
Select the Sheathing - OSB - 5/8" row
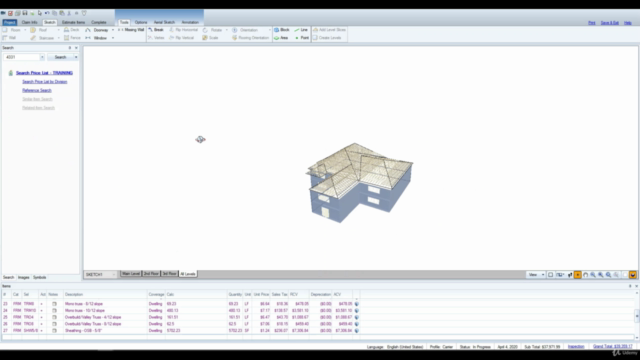tap(180, 331)
